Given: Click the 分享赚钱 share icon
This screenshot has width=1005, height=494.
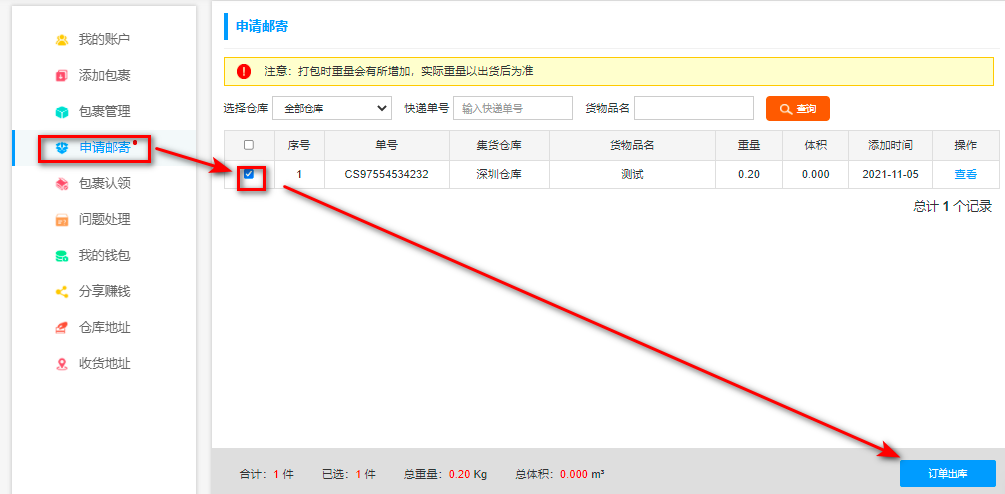Looking at the screenshot, I should click(62, 292).
